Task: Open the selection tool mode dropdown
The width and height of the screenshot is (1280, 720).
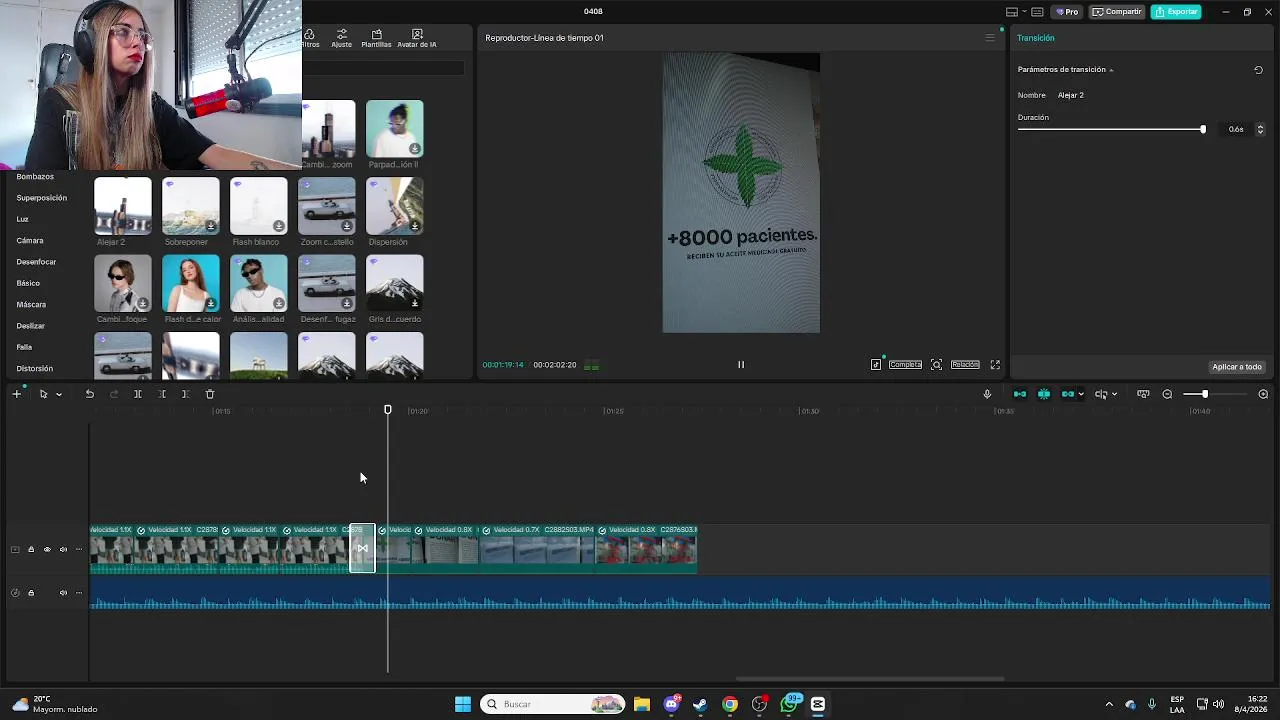Action: [59, 394]
